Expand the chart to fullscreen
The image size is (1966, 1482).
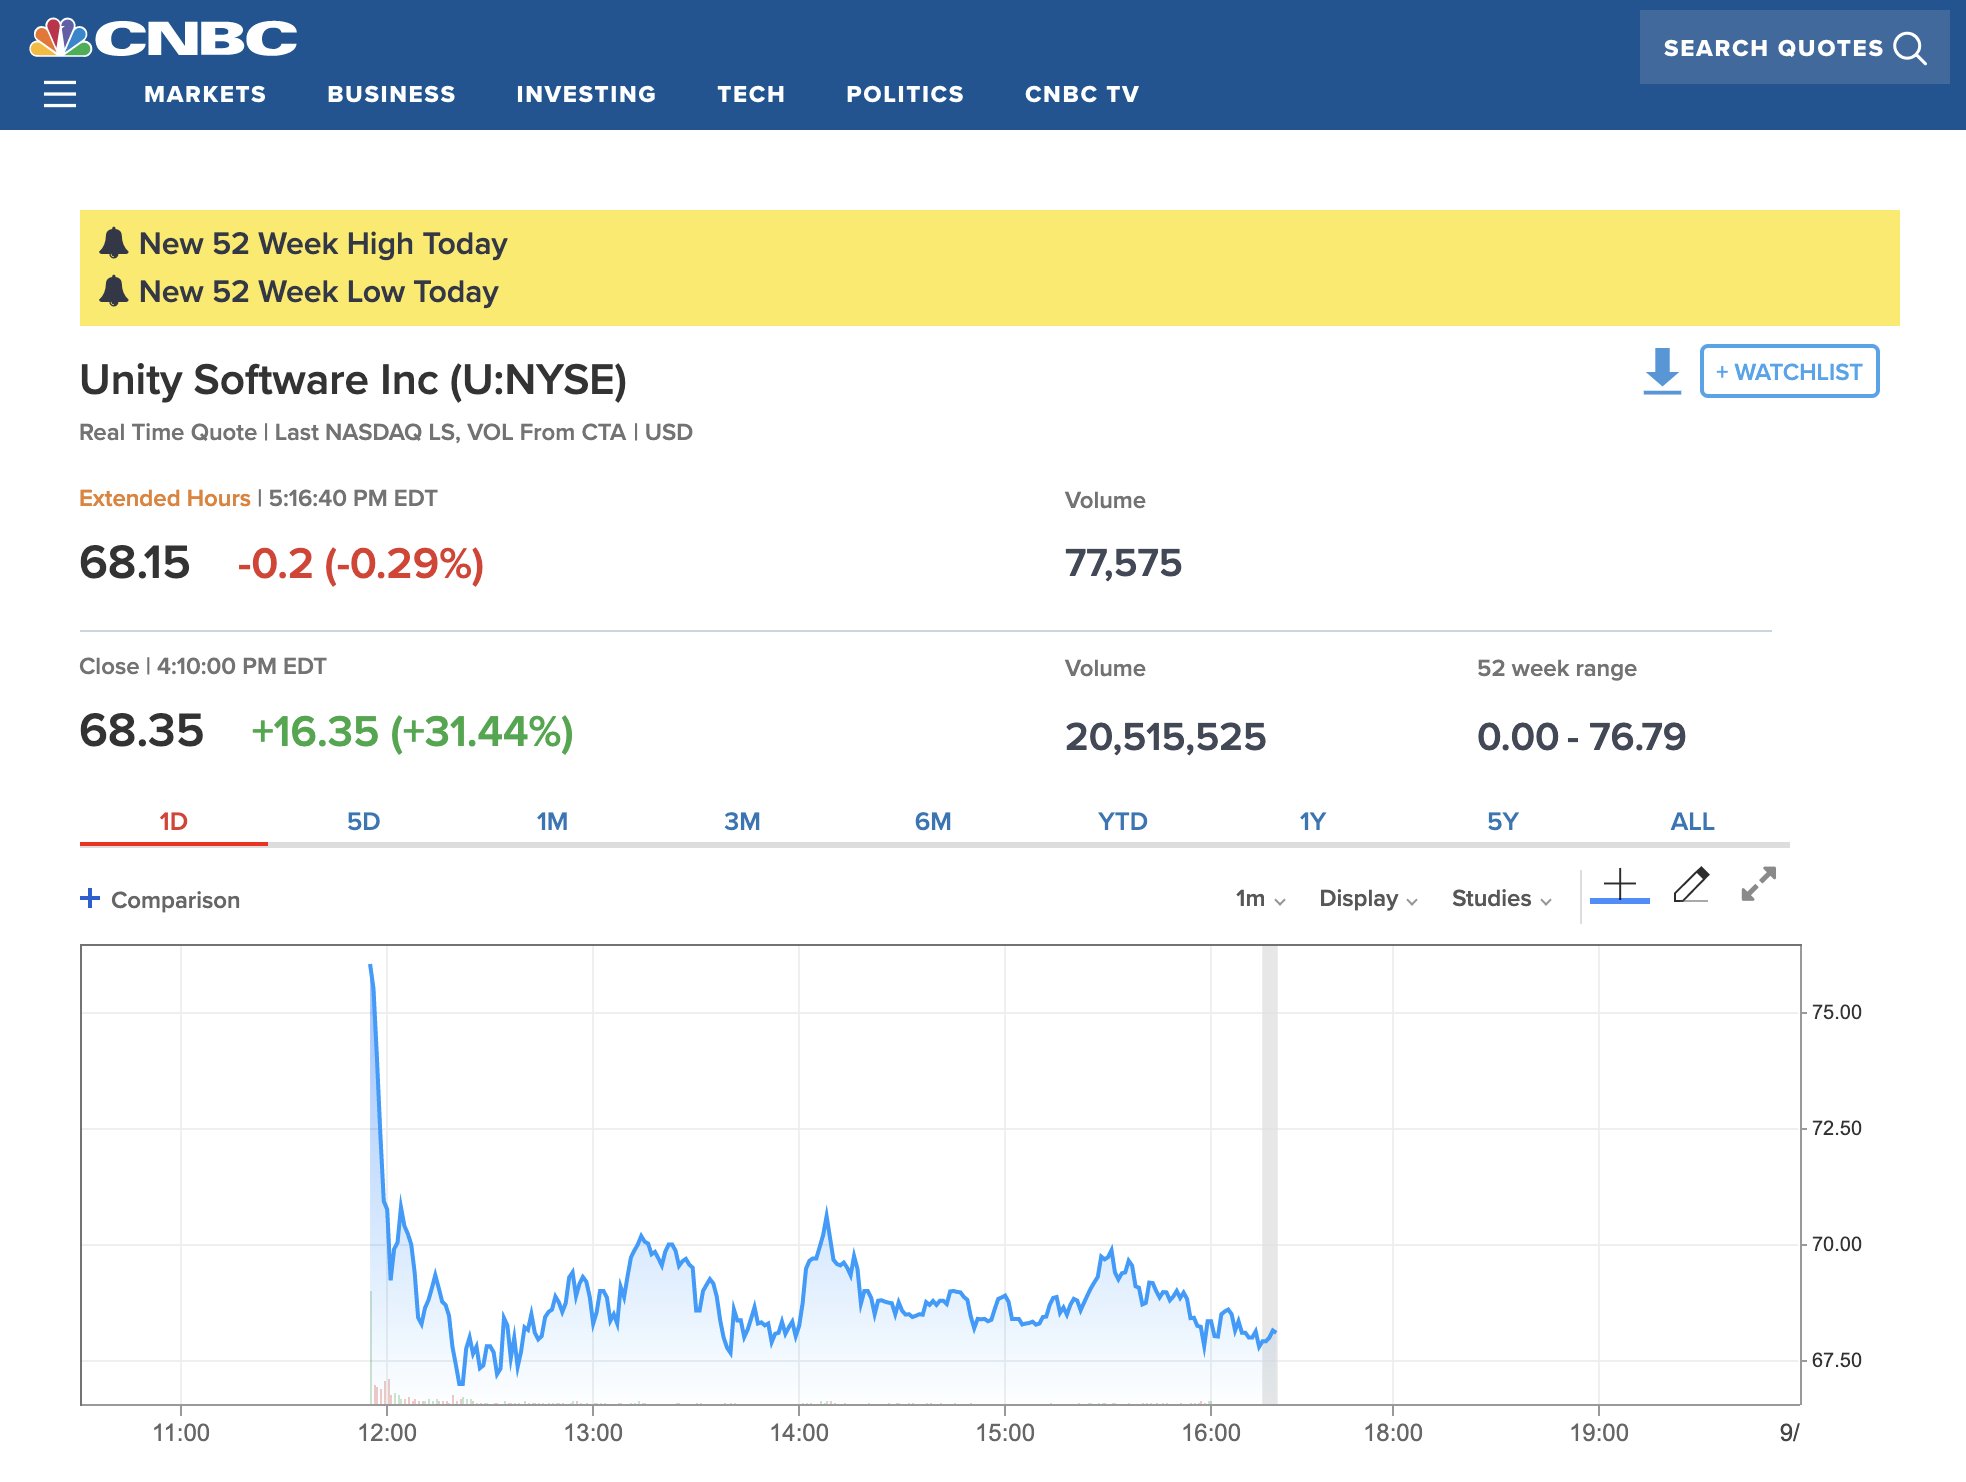pos(1758,884)
